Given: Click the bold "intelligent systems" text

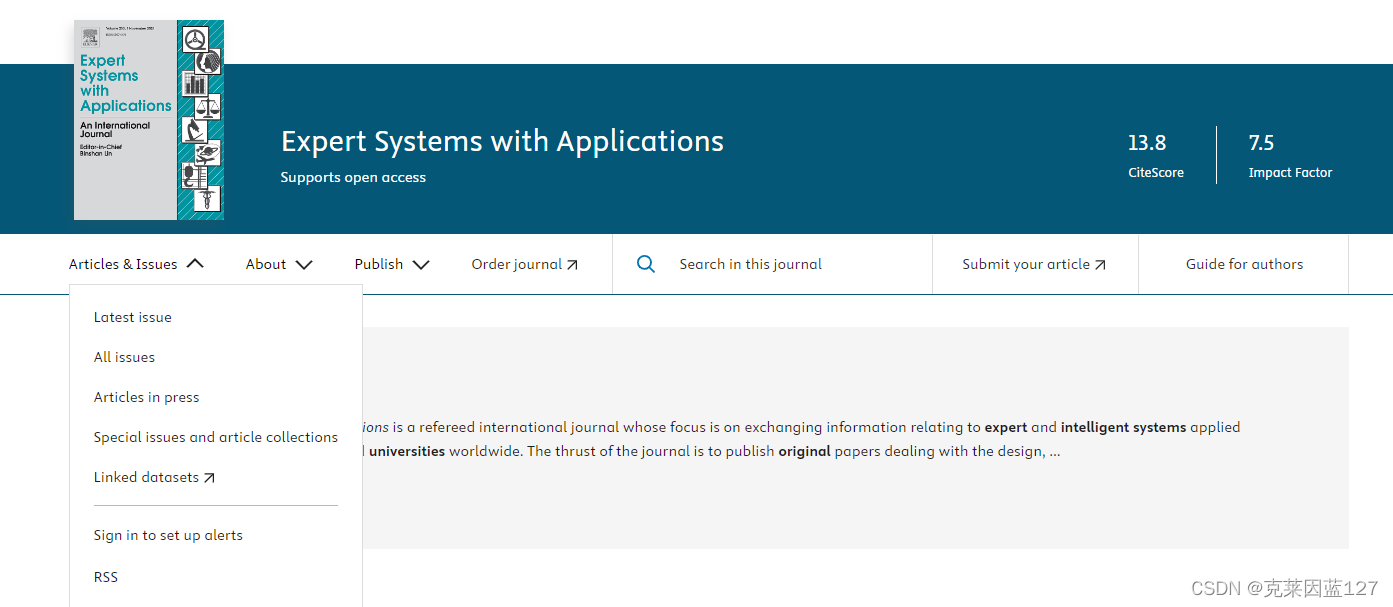Looking at the screenshot, I should point(1123,427).
